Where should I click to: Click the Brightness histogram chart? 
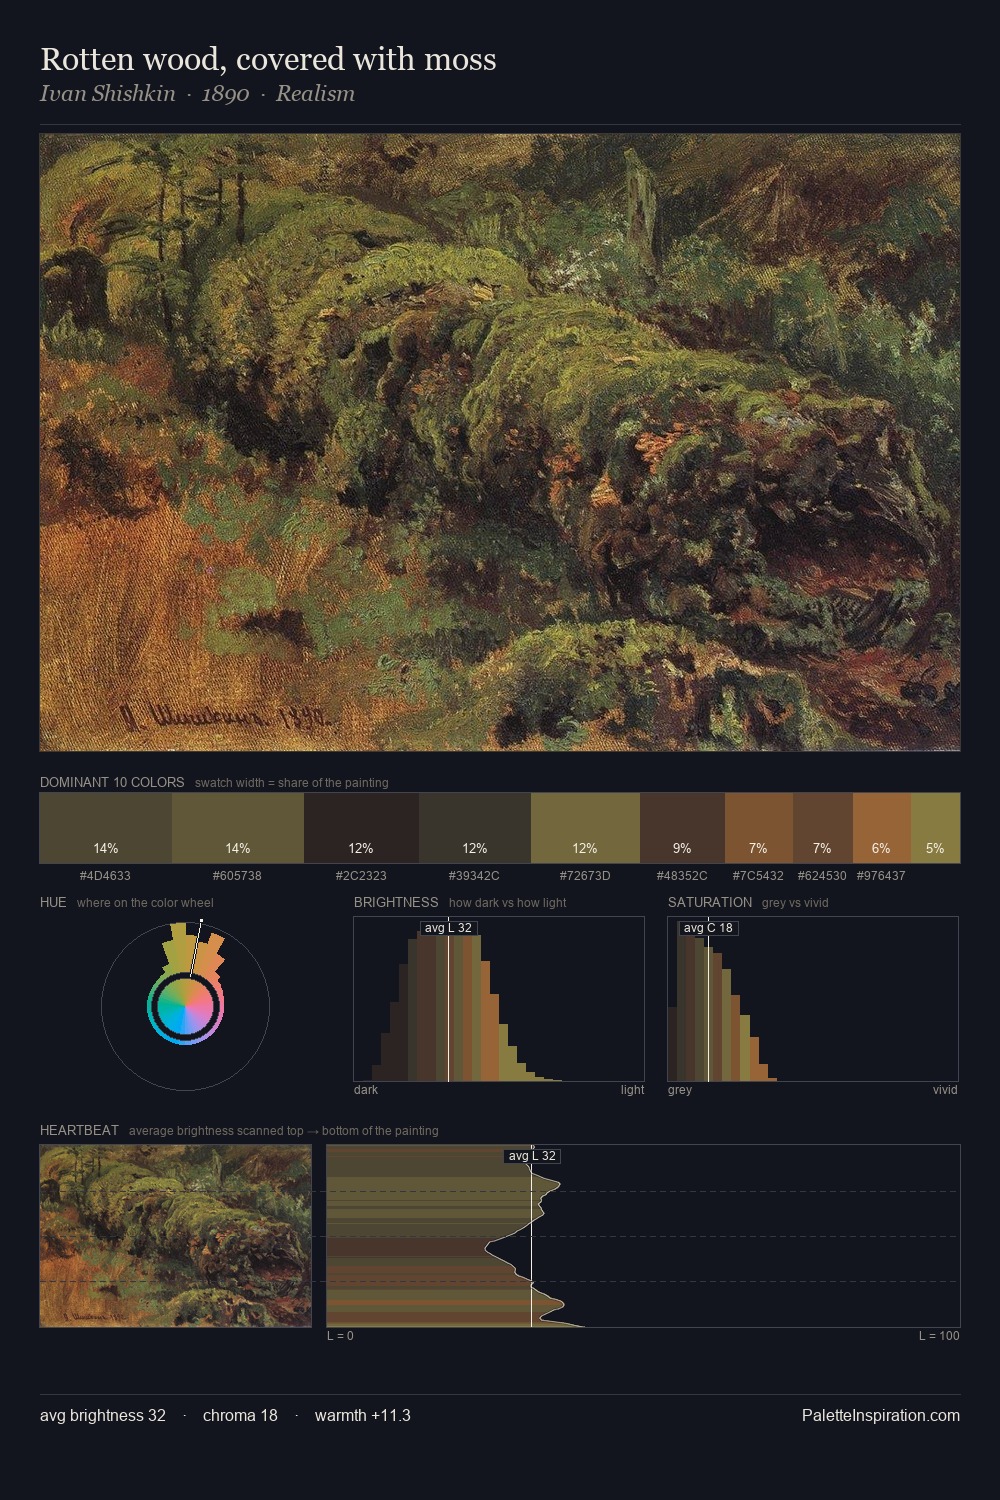[x=499, y=999]
